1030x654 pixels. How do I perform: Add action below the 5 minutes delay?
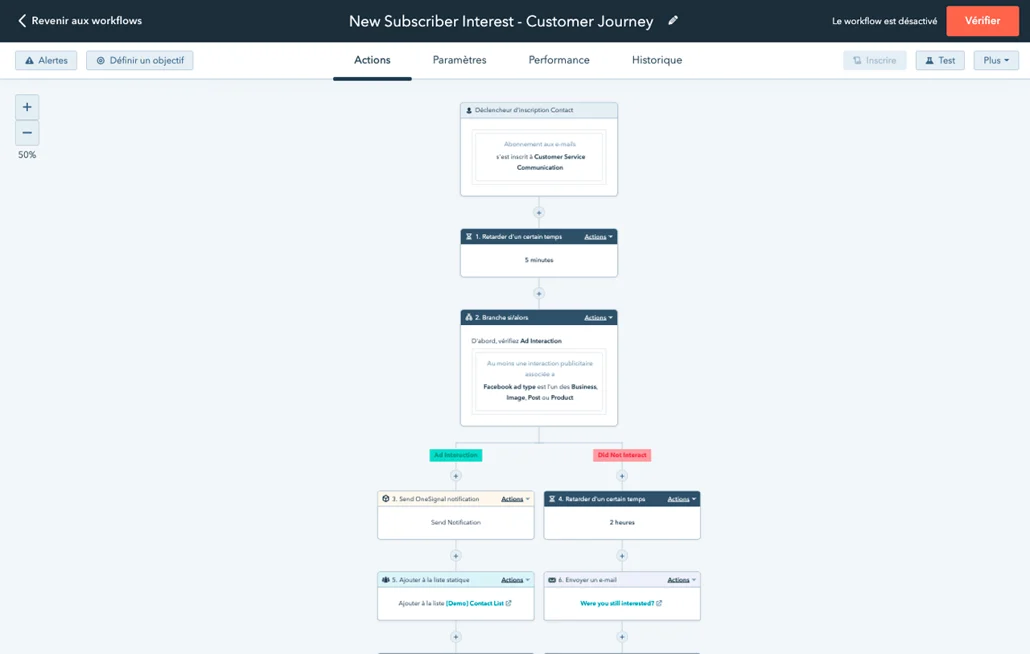tap(539, 294)
